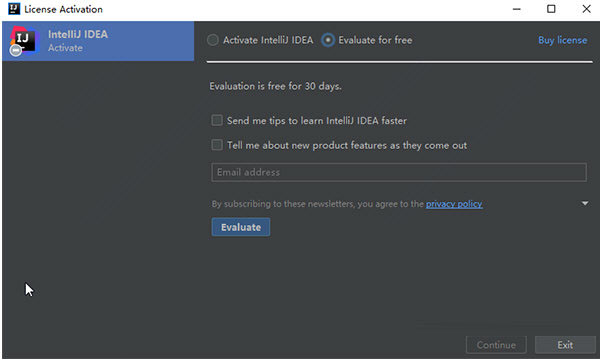
Task: Click the Evaluate button
Action: [241, 227]
